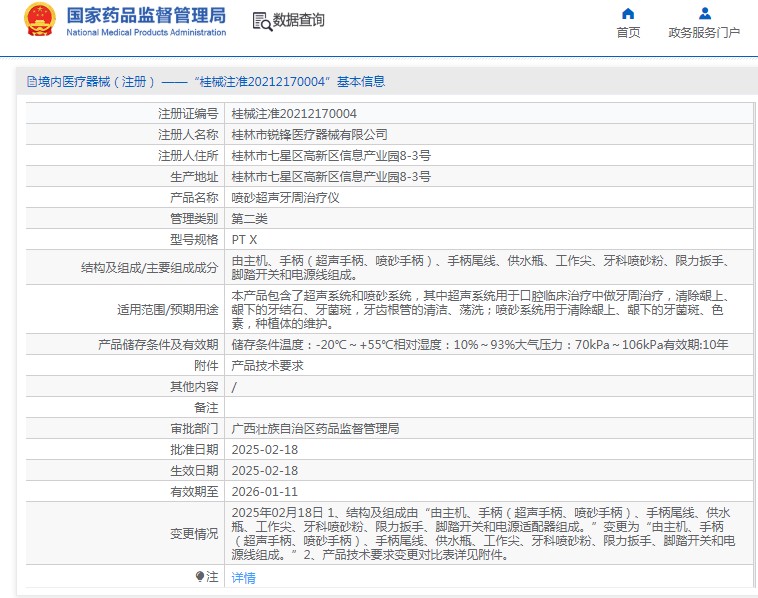Screen dimensions: 758x598
Task: Go to 首页 text in navigation
Action: coord(628,33)
